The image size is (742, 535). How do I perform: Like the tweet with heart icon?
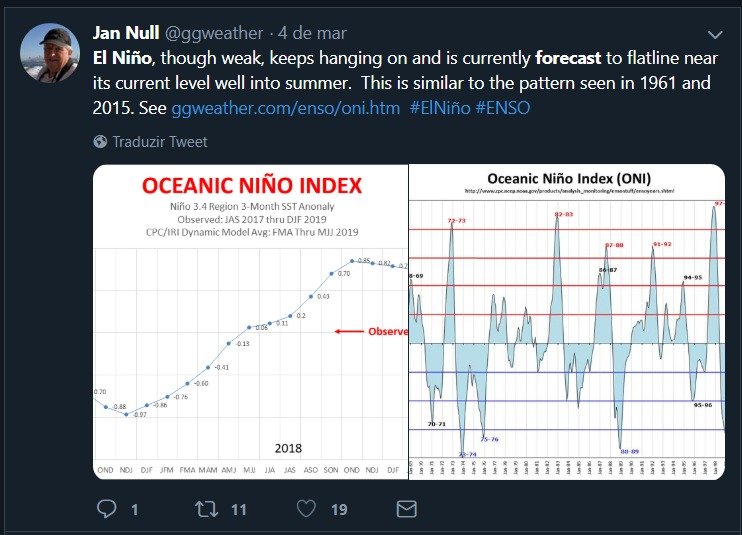[x=306, y=509]
